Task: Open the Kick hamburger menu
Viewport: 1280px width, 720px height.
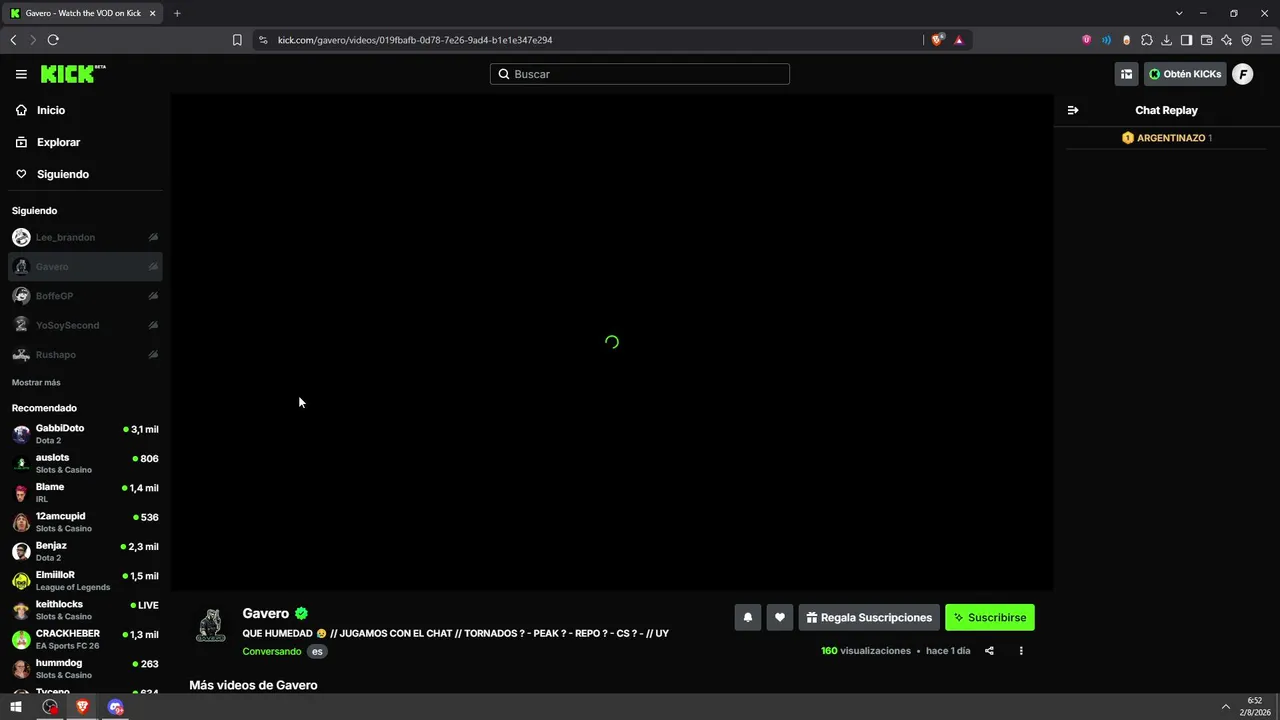Action: (21, 74)
